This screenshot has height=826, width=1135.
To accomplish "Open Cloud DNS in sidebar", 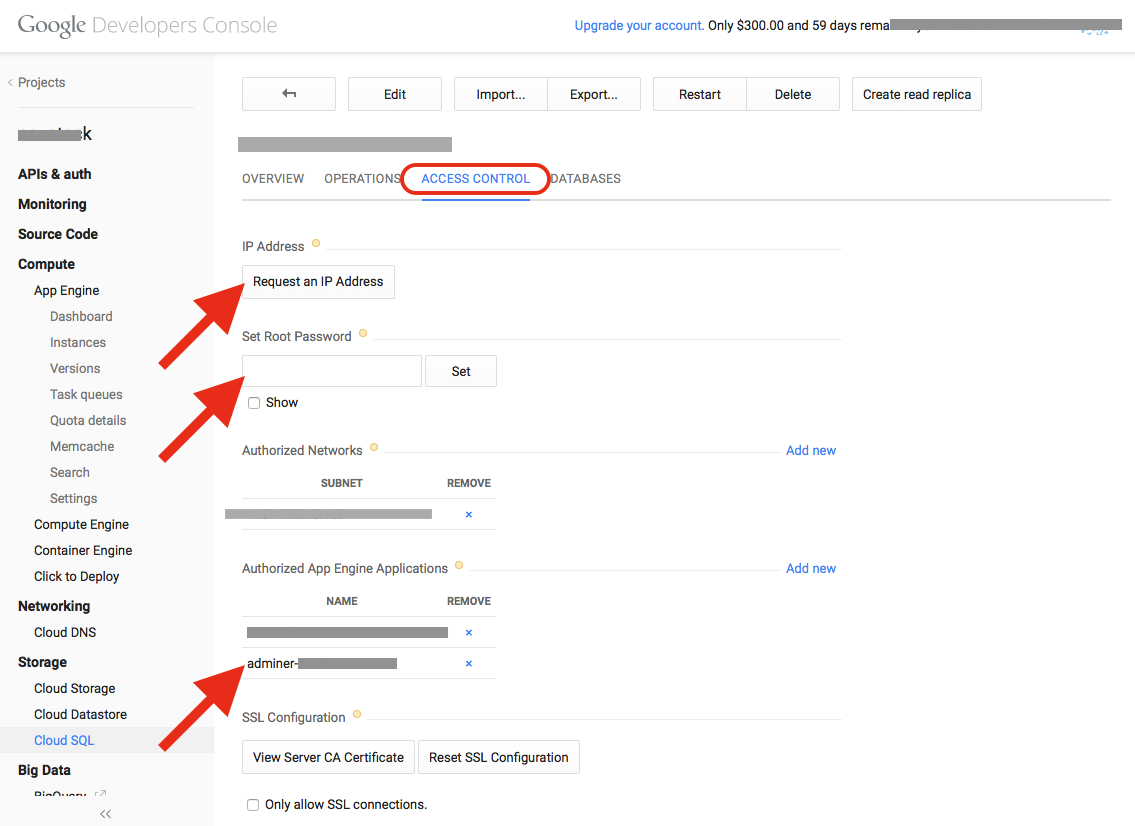I will coord(64,633).
